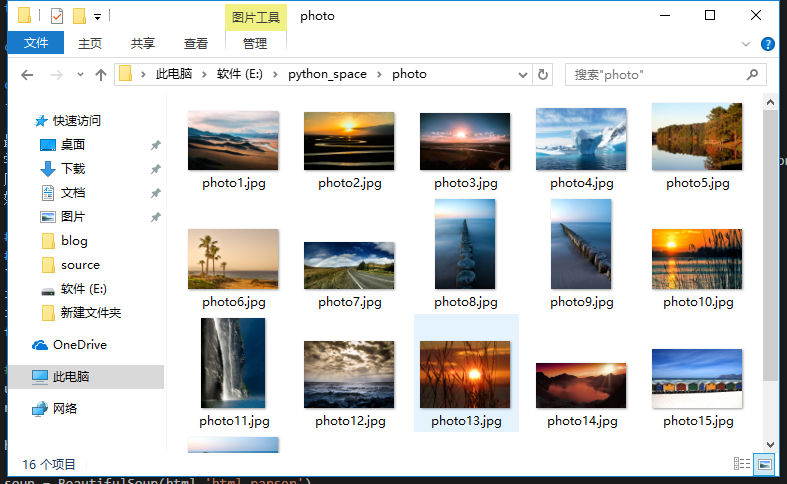
Task: Click python_space in the address breadcrumb
Action: point(327,74)
